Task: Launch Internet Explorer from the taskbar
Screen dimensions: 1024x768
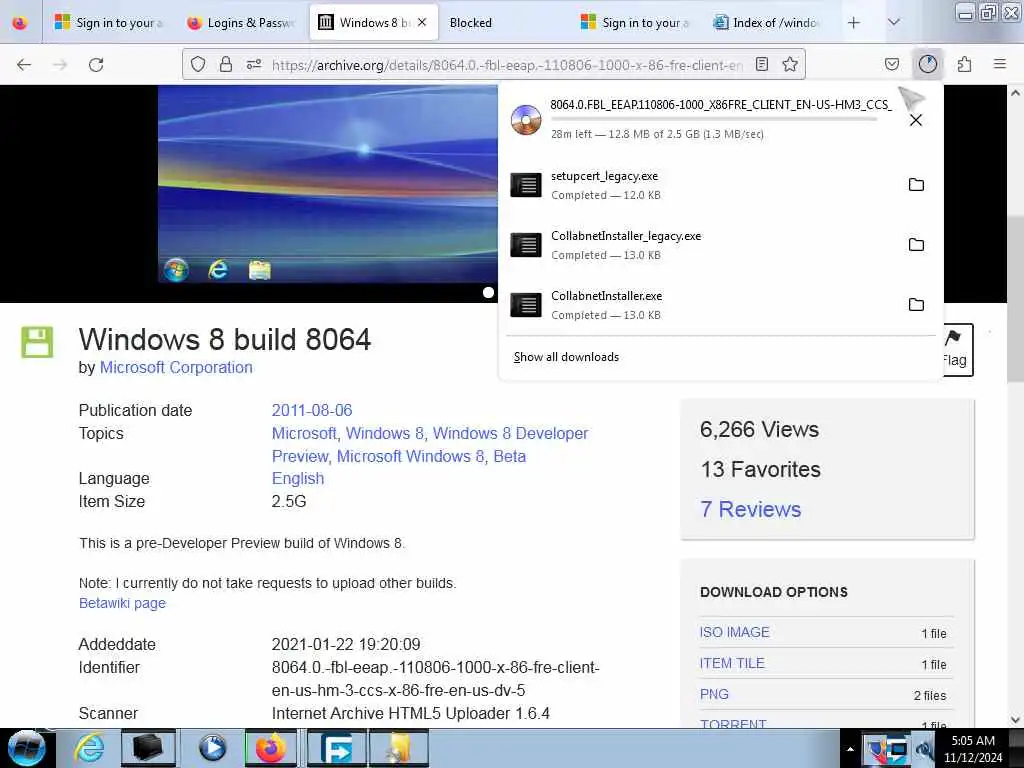Action: click(x=89, y=748)
